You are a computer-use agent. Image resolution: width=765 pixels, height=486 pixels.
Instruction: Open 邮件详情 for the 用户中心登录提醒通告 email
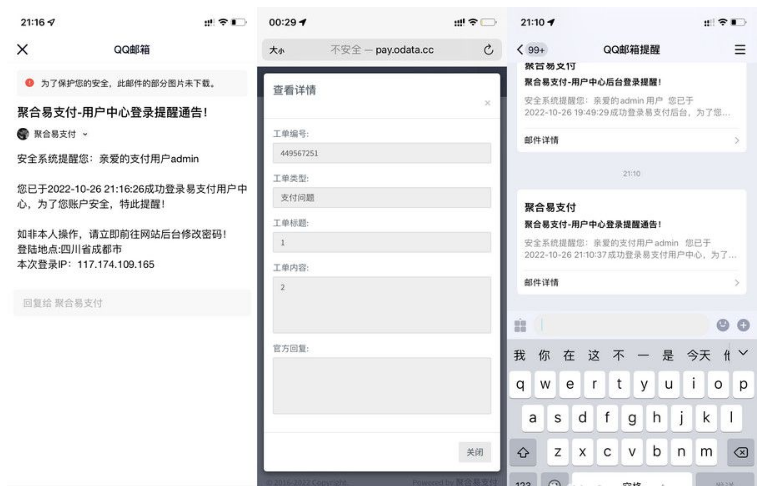pos(631,283)
